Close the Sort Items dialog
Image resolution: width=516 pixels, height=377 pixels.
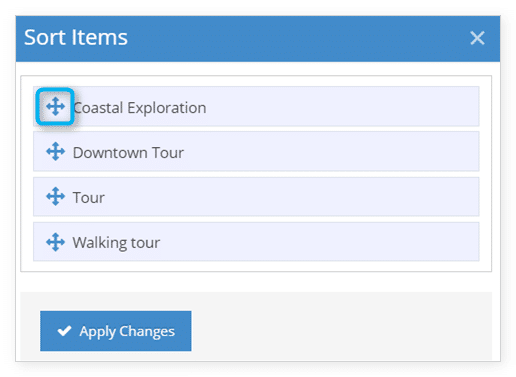click(477, 38)
